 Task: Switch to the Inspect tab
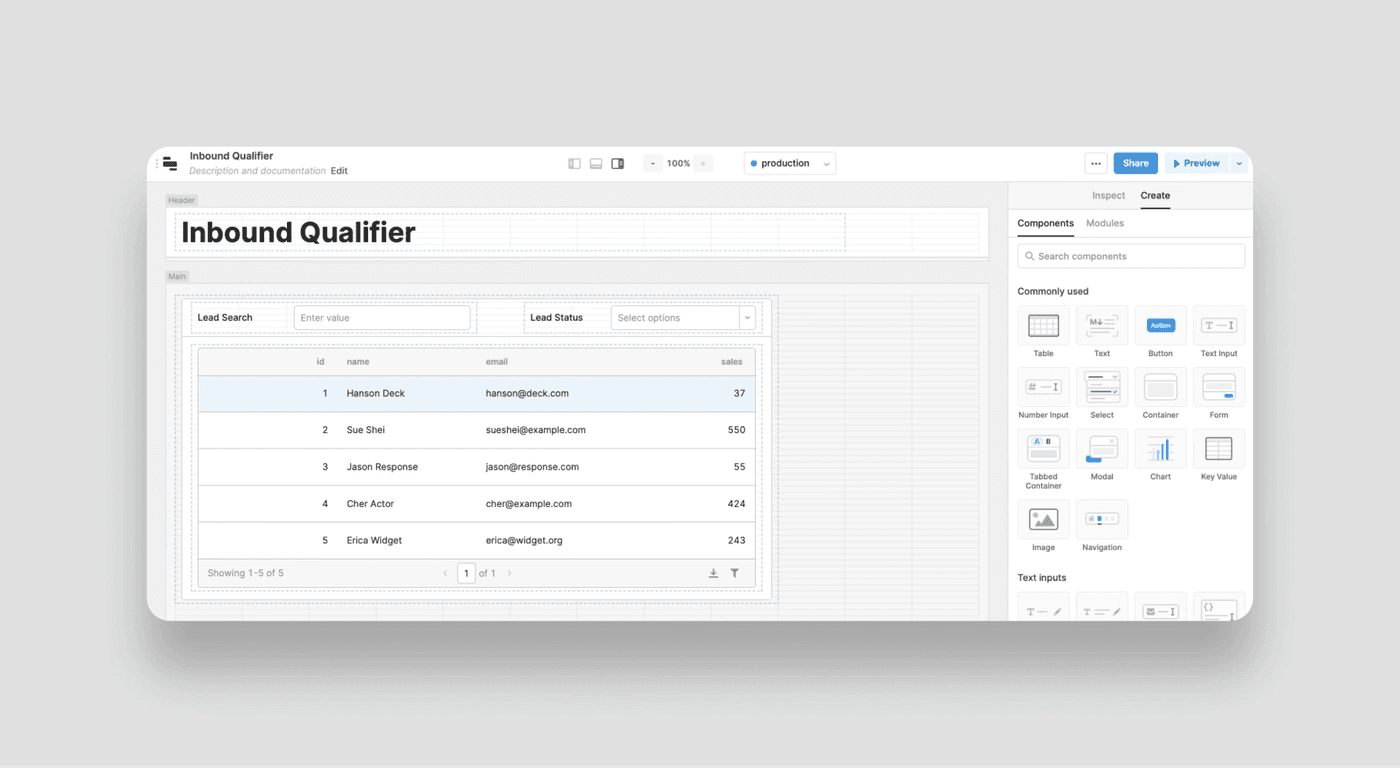[1108, 196]
